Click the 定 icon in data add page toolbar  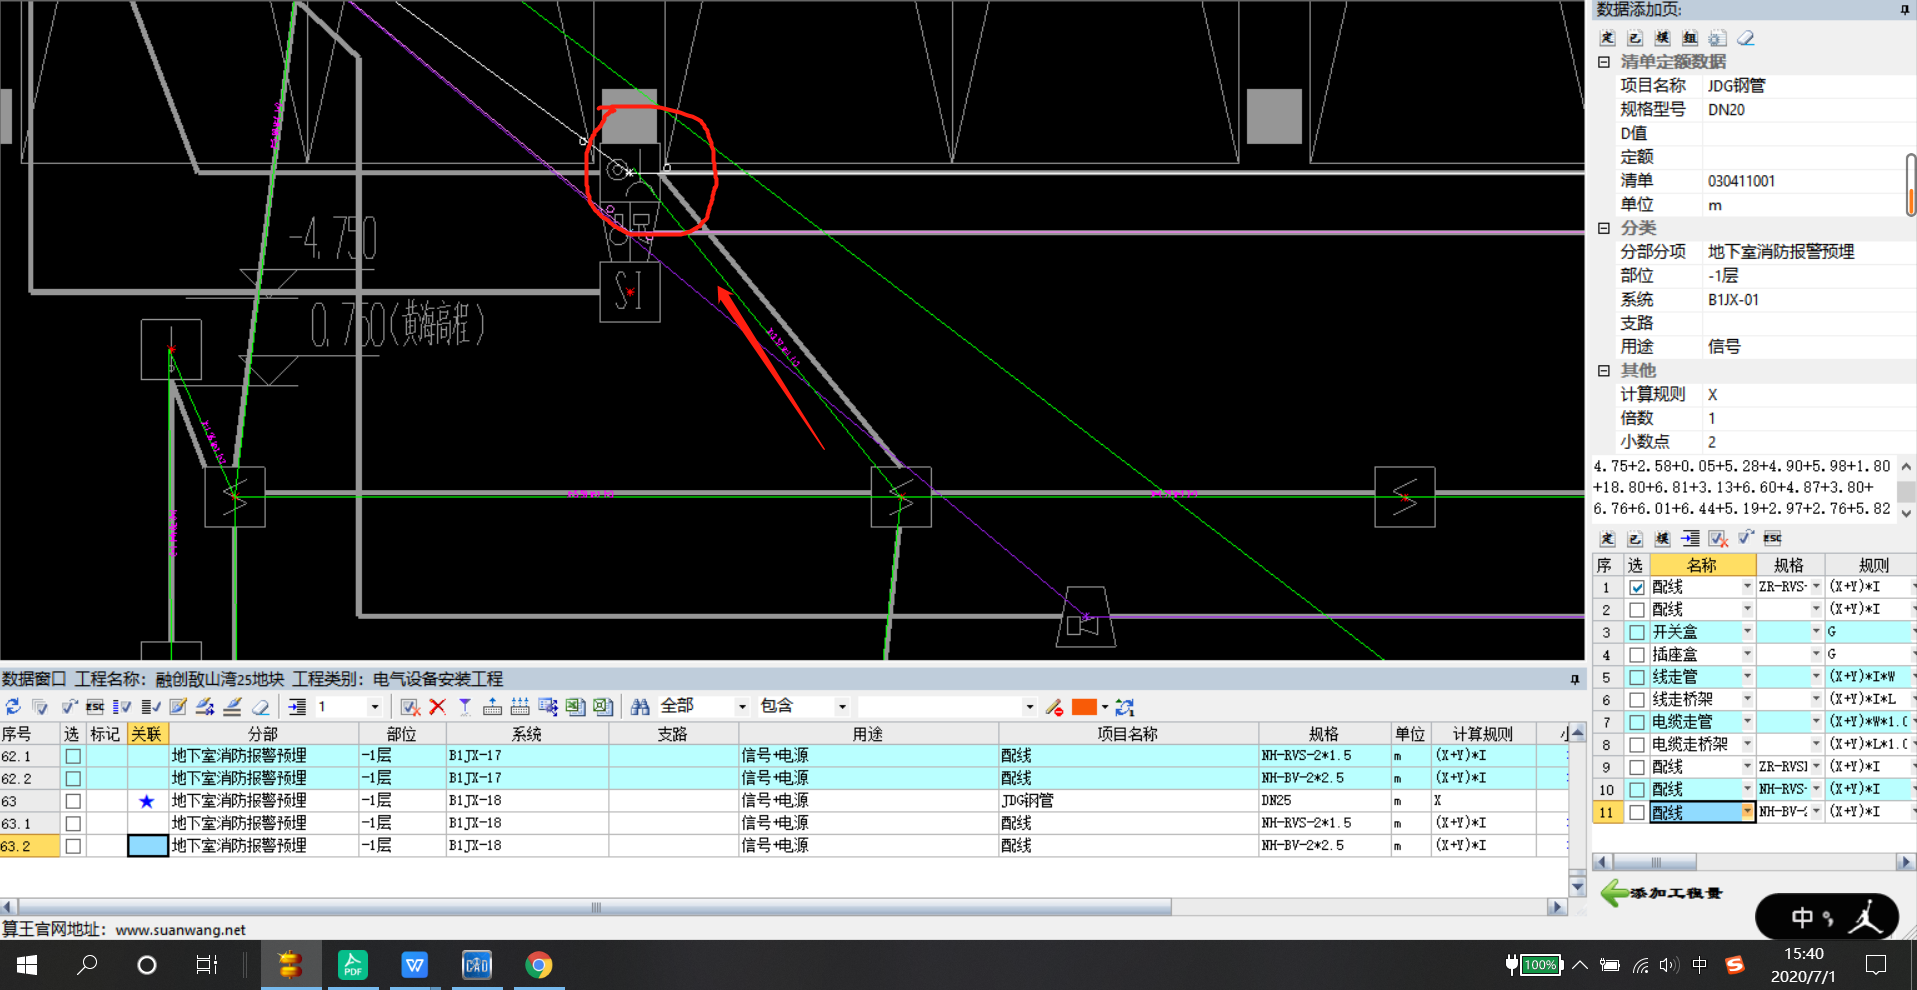tap(1607, 38)
